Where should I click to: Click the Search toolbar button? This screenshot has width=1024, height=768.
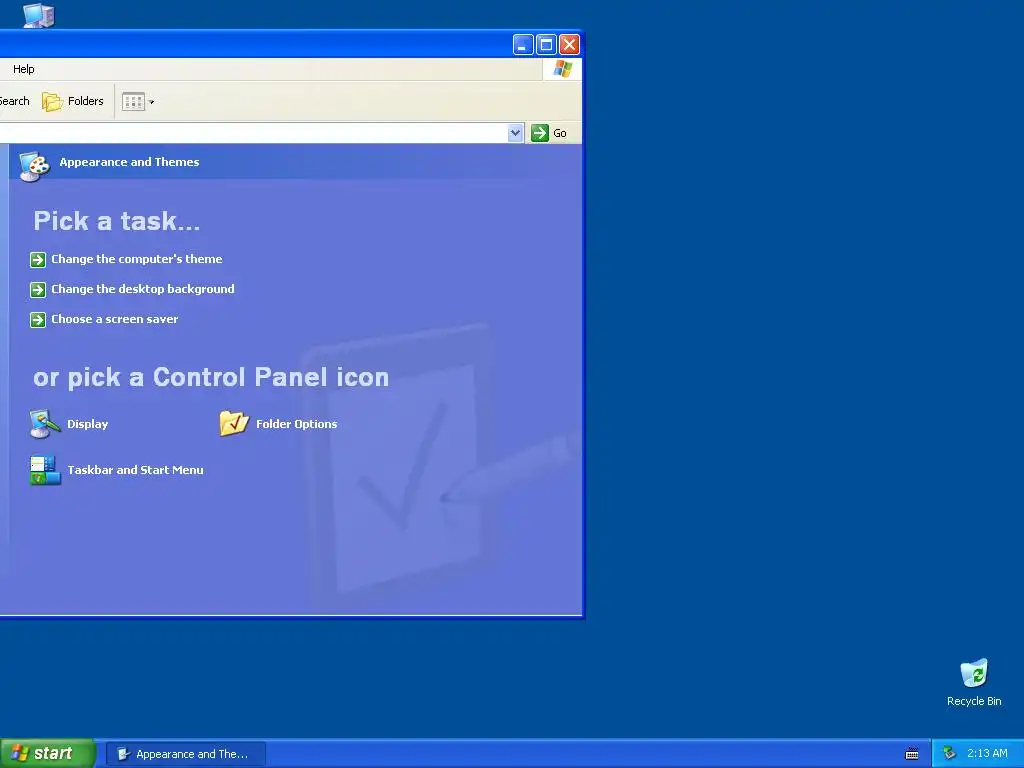tap(14, 101)
